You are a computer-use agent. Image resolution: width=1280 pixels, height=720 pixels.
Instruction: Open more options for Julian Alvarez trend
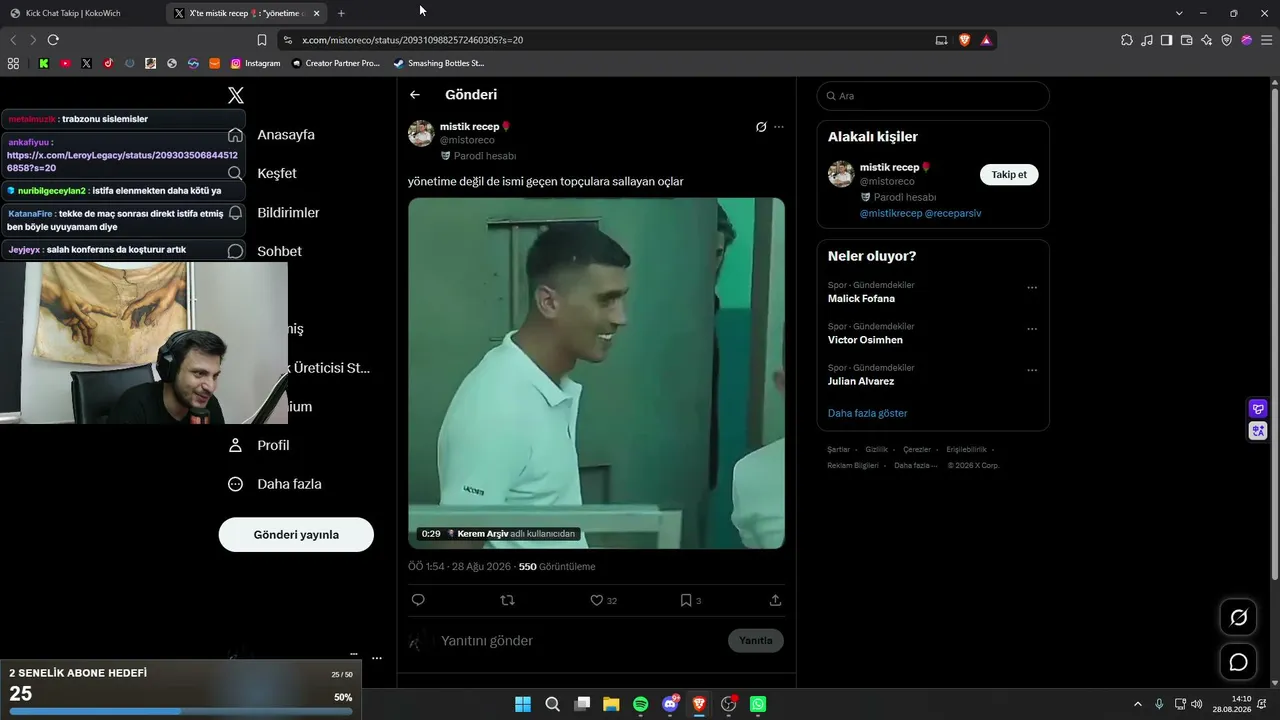[1032, 370]
